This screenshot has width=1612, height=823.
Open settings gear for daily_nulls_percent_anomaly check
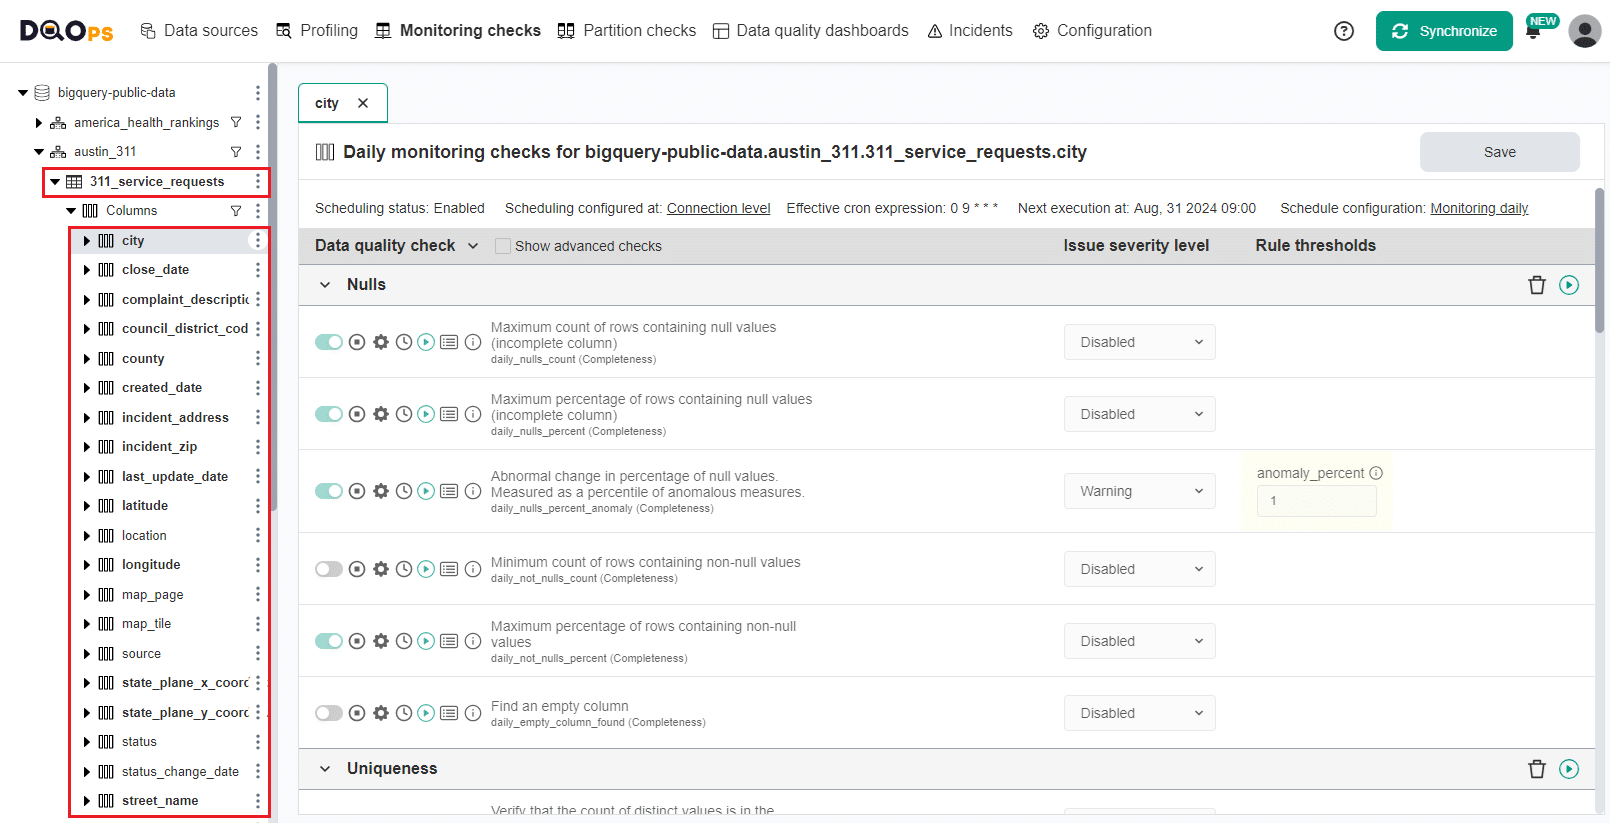(381, 491)
